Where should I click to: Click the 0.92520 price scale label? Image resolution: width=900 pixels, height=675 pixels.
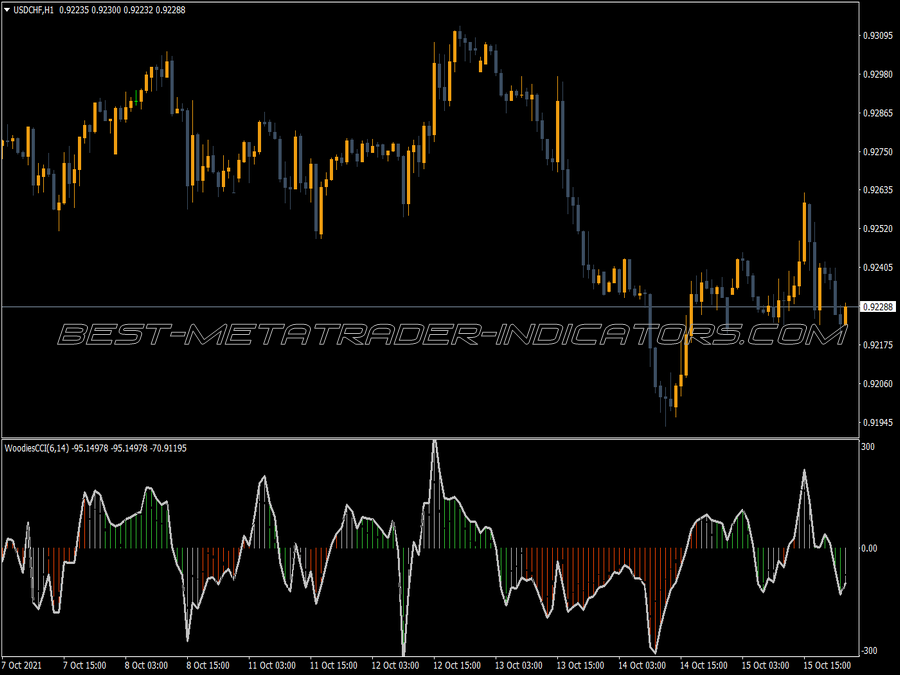click(878, 229)
